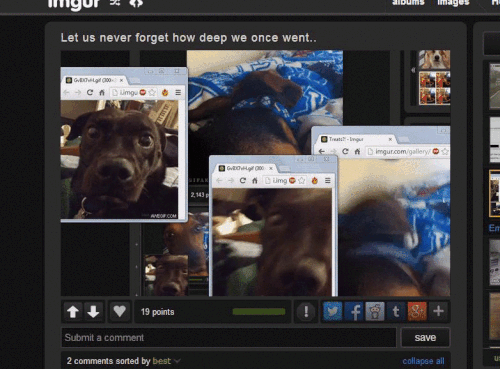Share the post on Twitter
This screenshot has height=369, width=500.
(333, 312)
